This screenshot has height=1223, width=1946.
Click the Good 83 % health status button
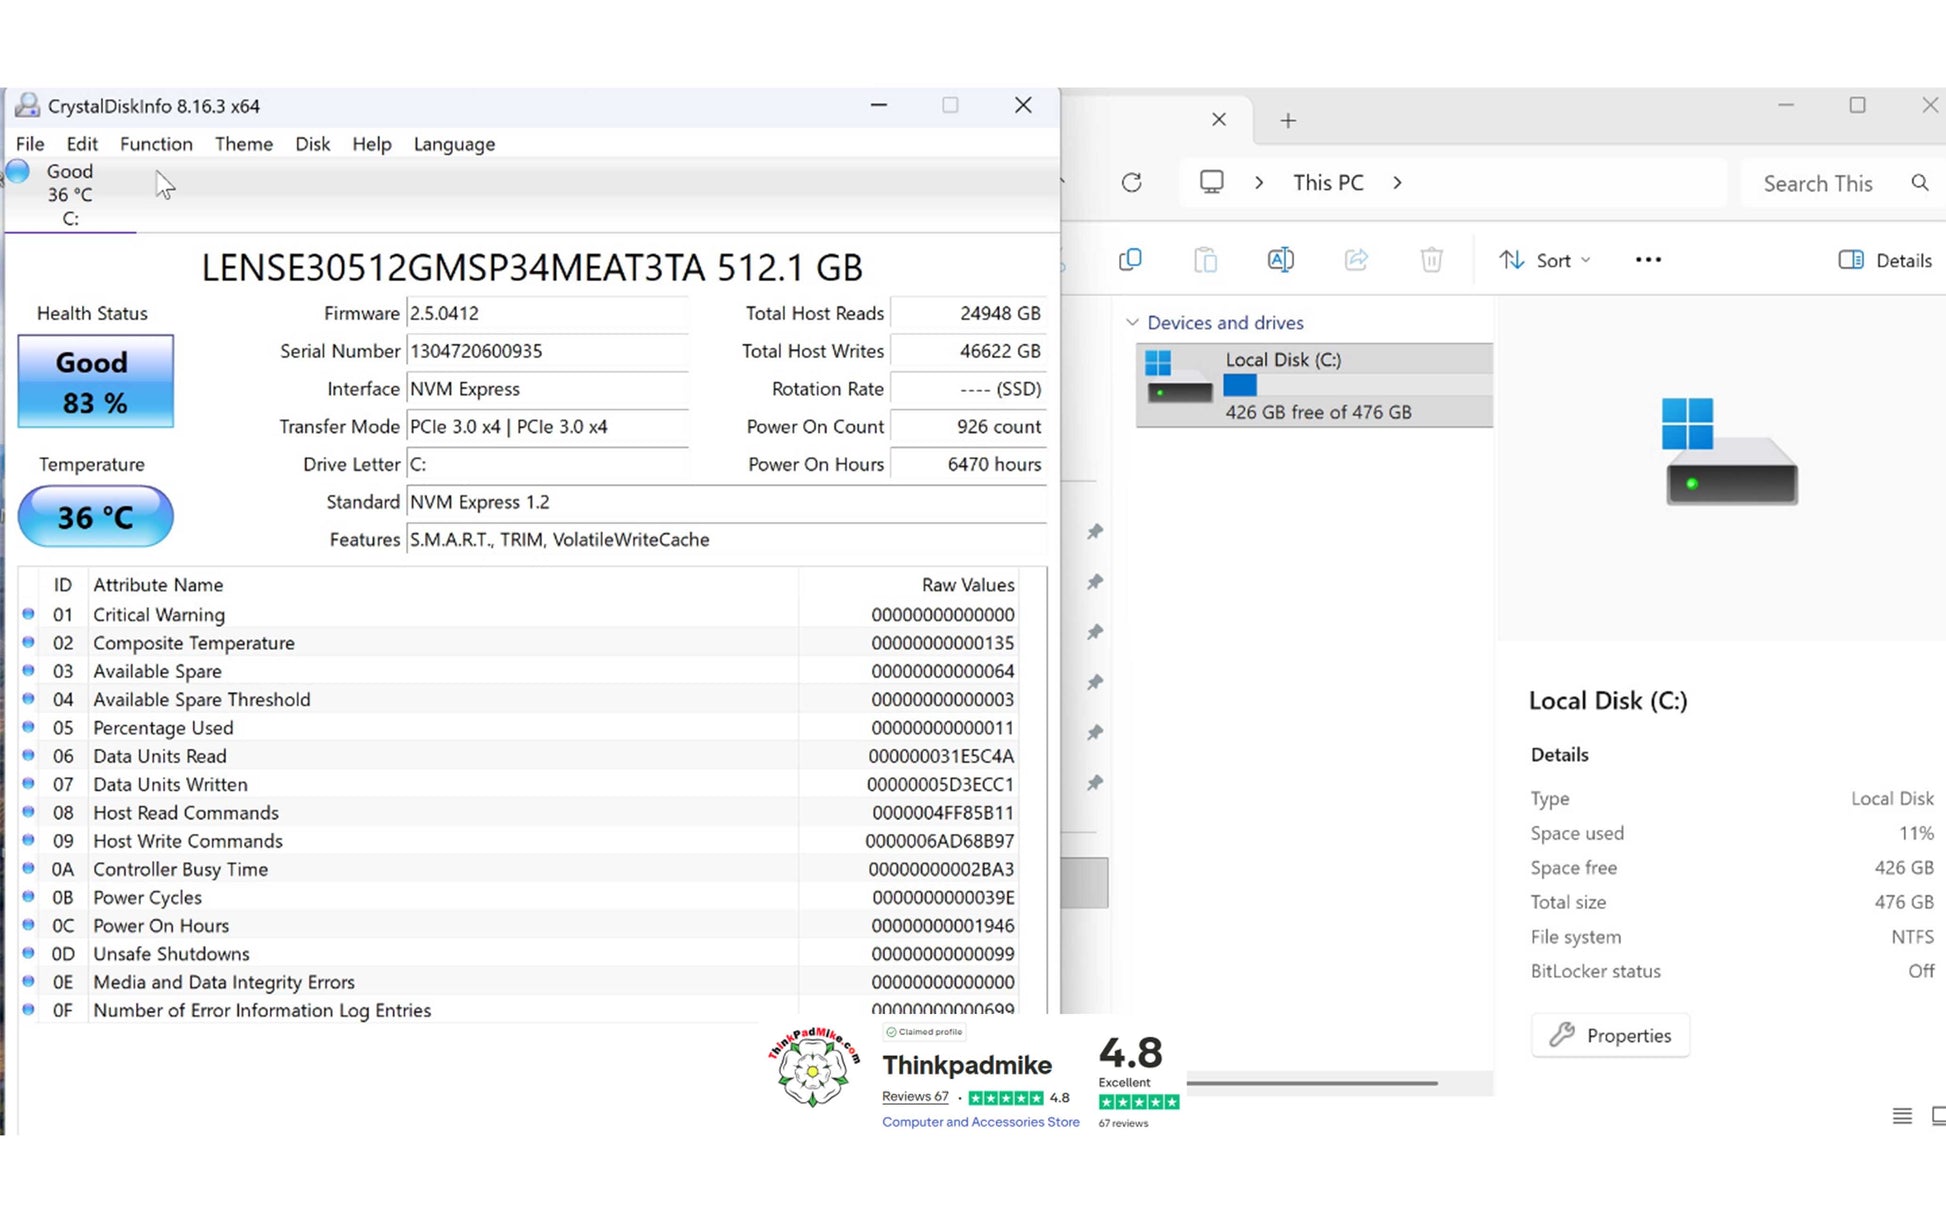(x=95, y=382)
